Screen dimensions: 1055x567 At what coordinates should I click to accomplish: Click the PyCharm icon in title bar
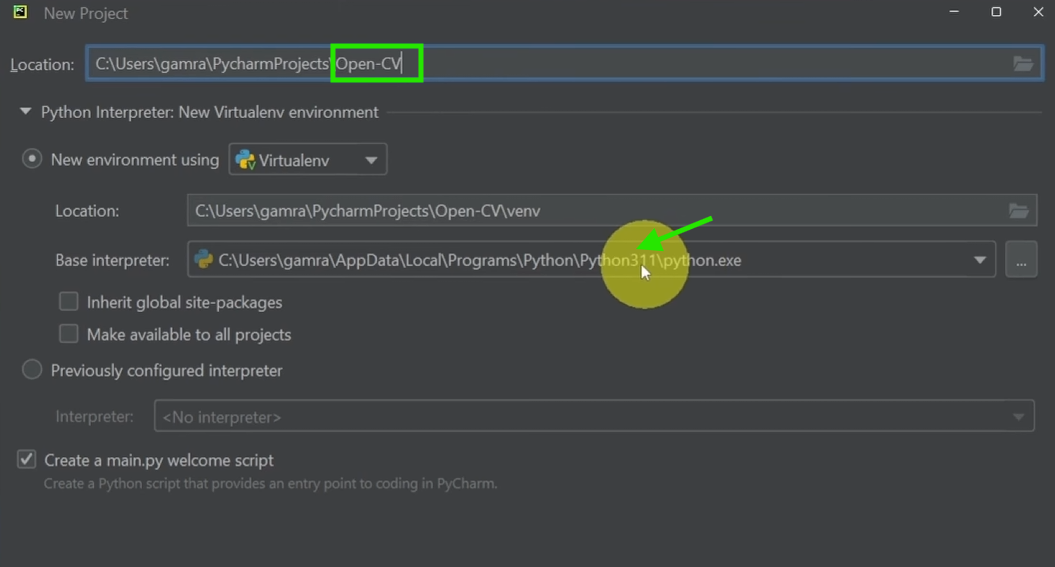tap(20, 12)
